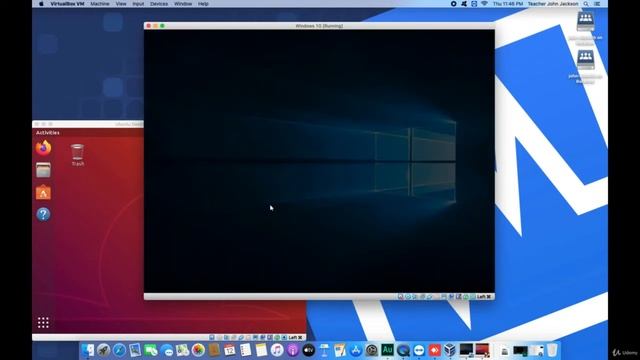Open the Devices menu

click(159, 4)
